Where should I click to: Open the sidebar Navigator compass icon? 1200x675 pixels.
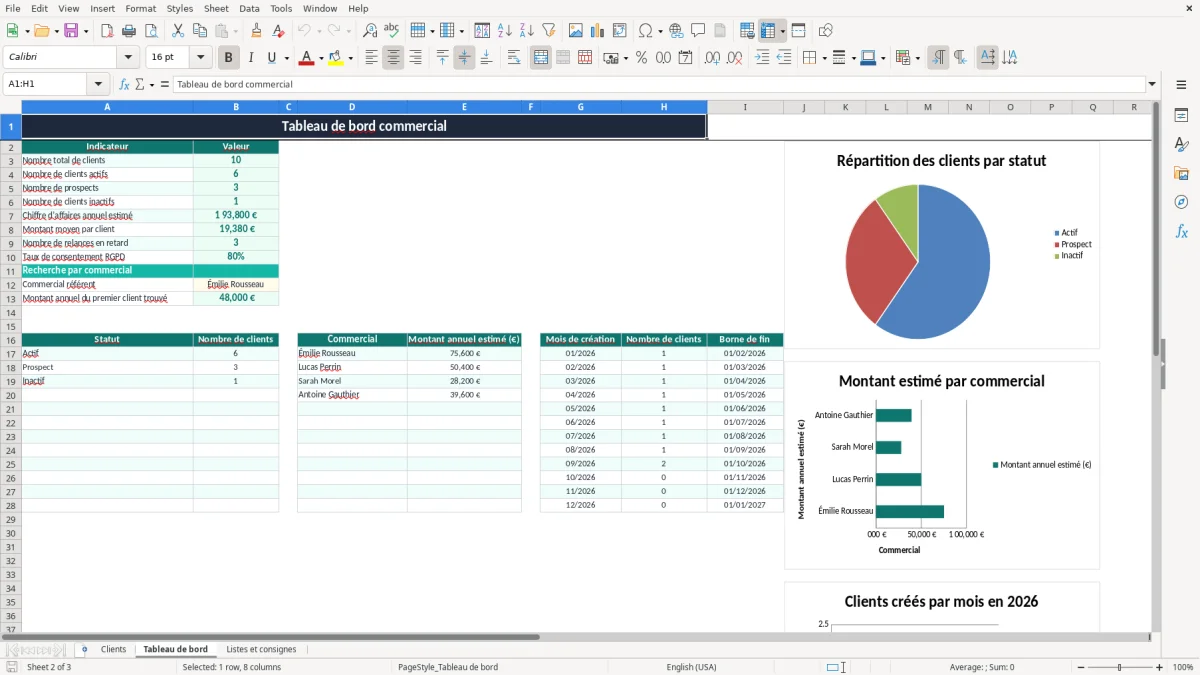click(x=1181, y=202)
